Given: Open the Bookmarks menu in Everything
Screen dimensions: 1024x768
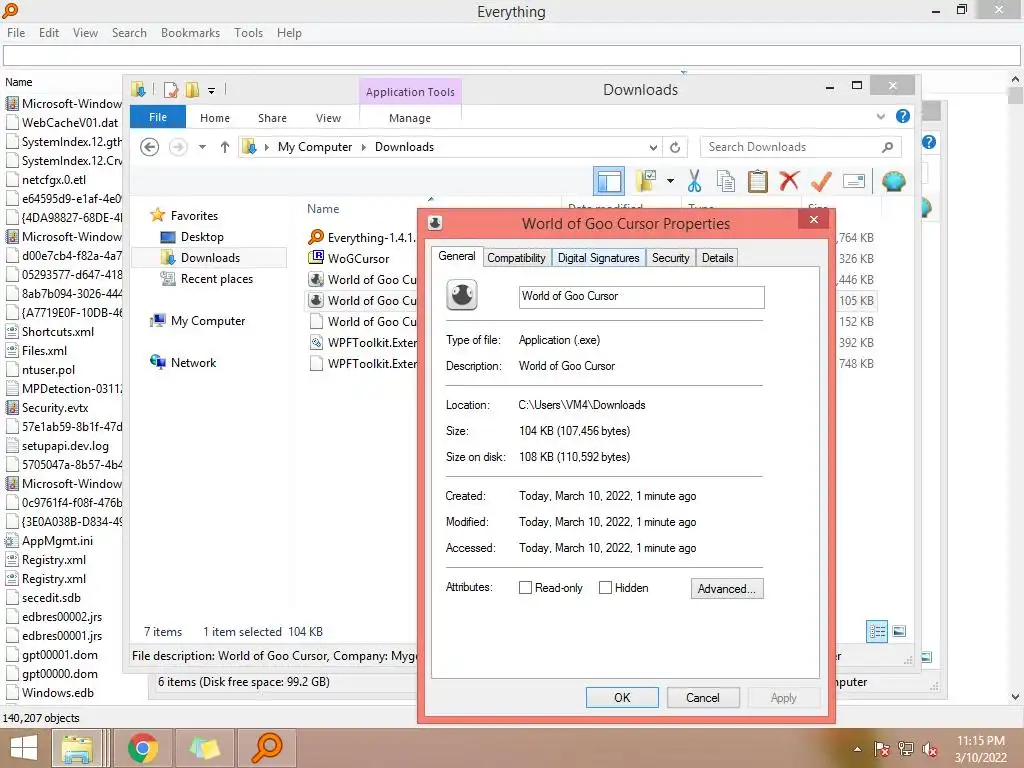Looking at the screenshot, I should click(190, 33).
